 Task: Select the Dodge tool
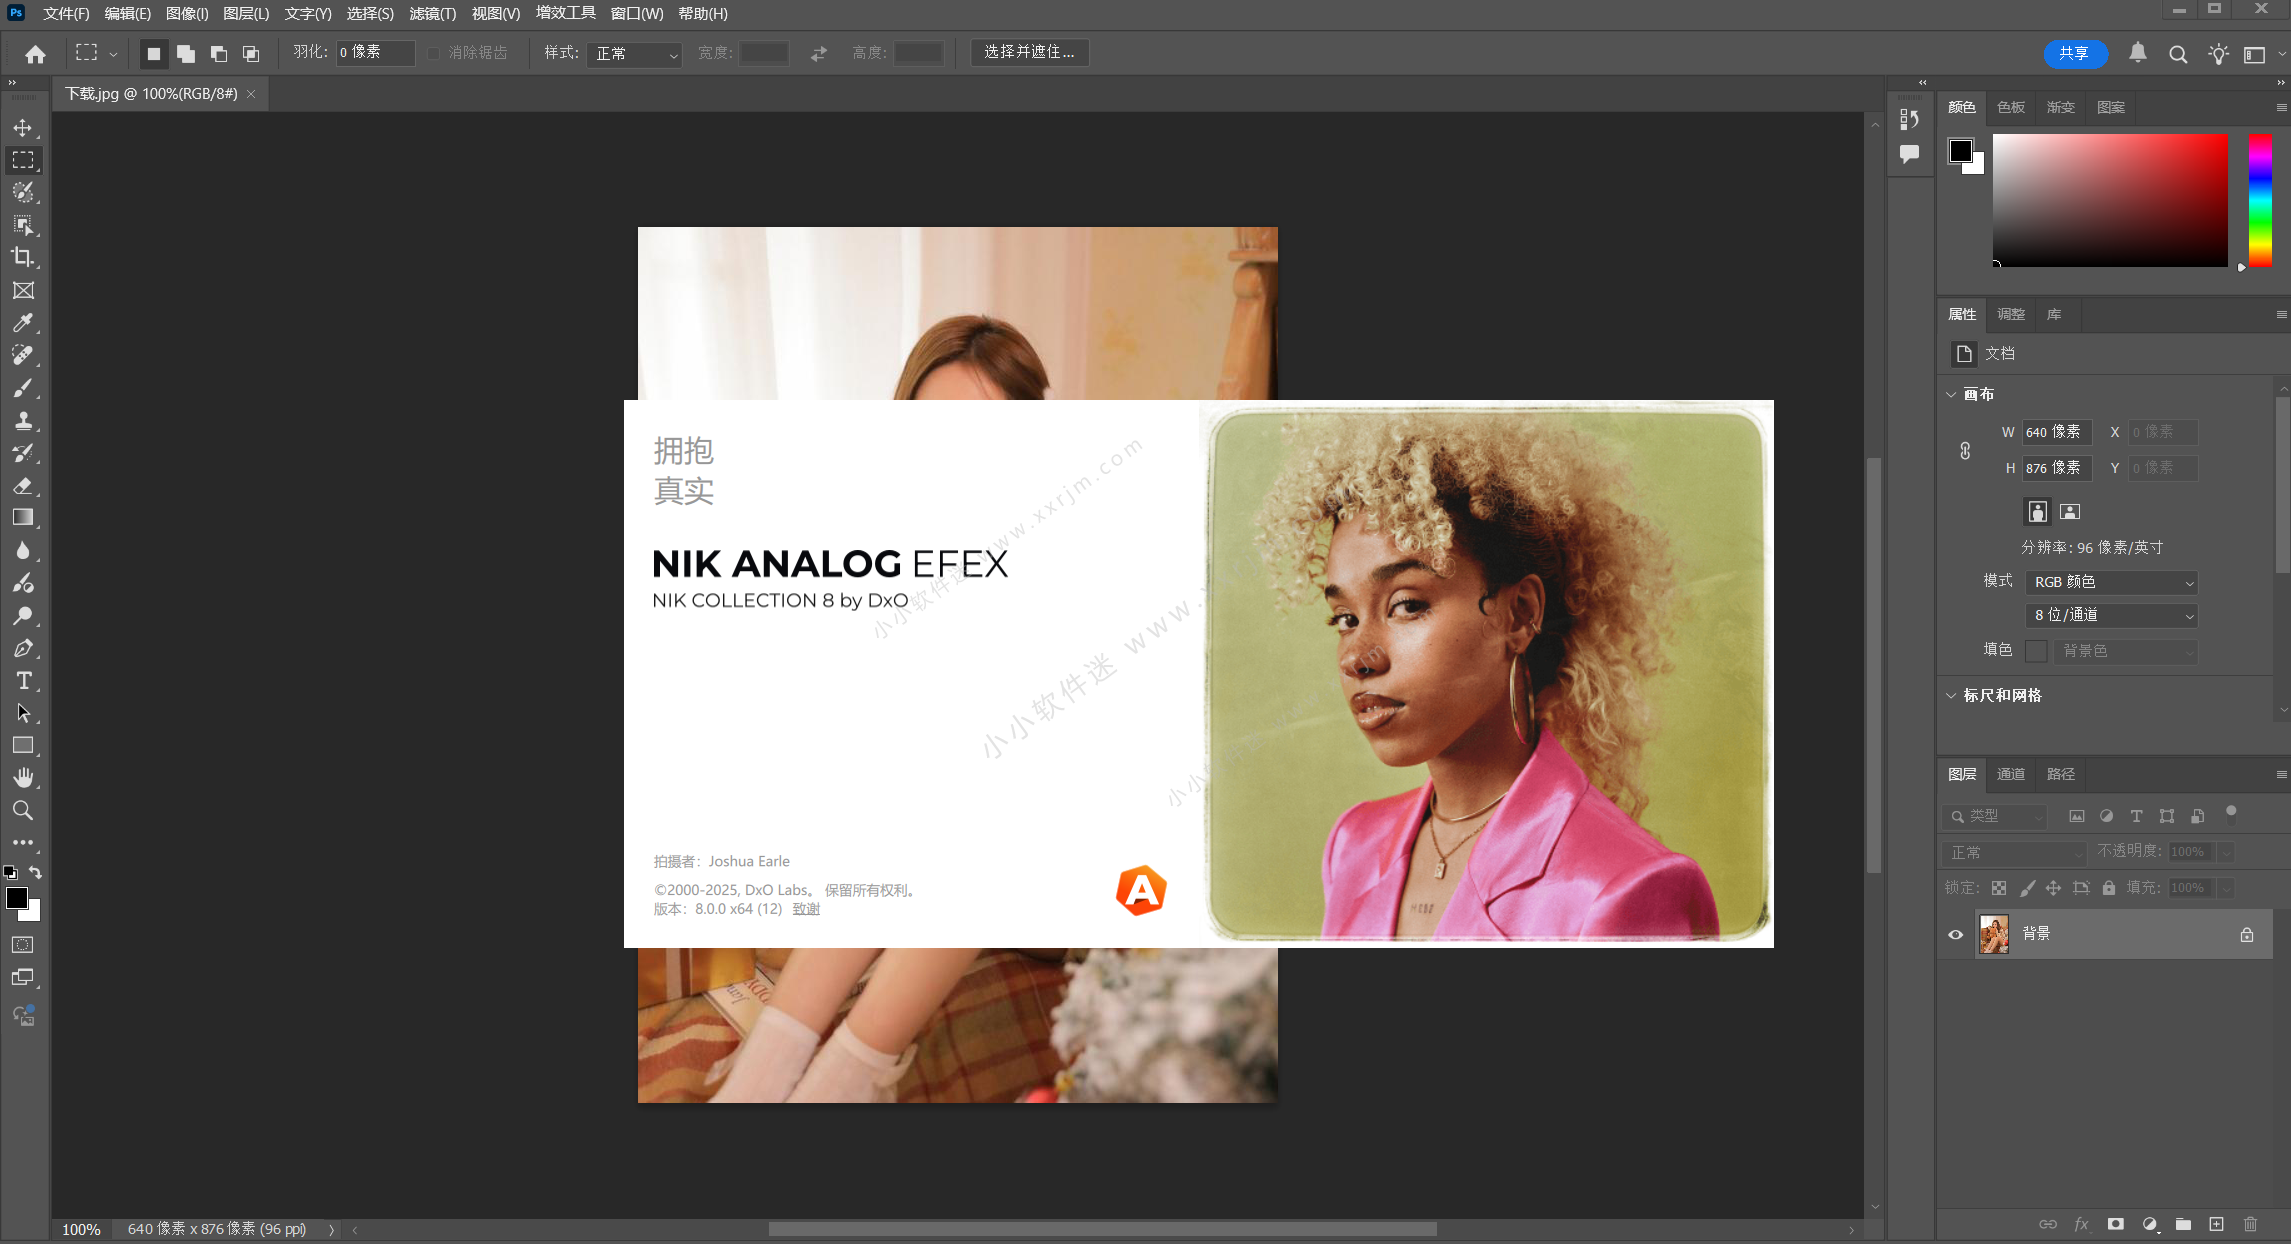23,615
